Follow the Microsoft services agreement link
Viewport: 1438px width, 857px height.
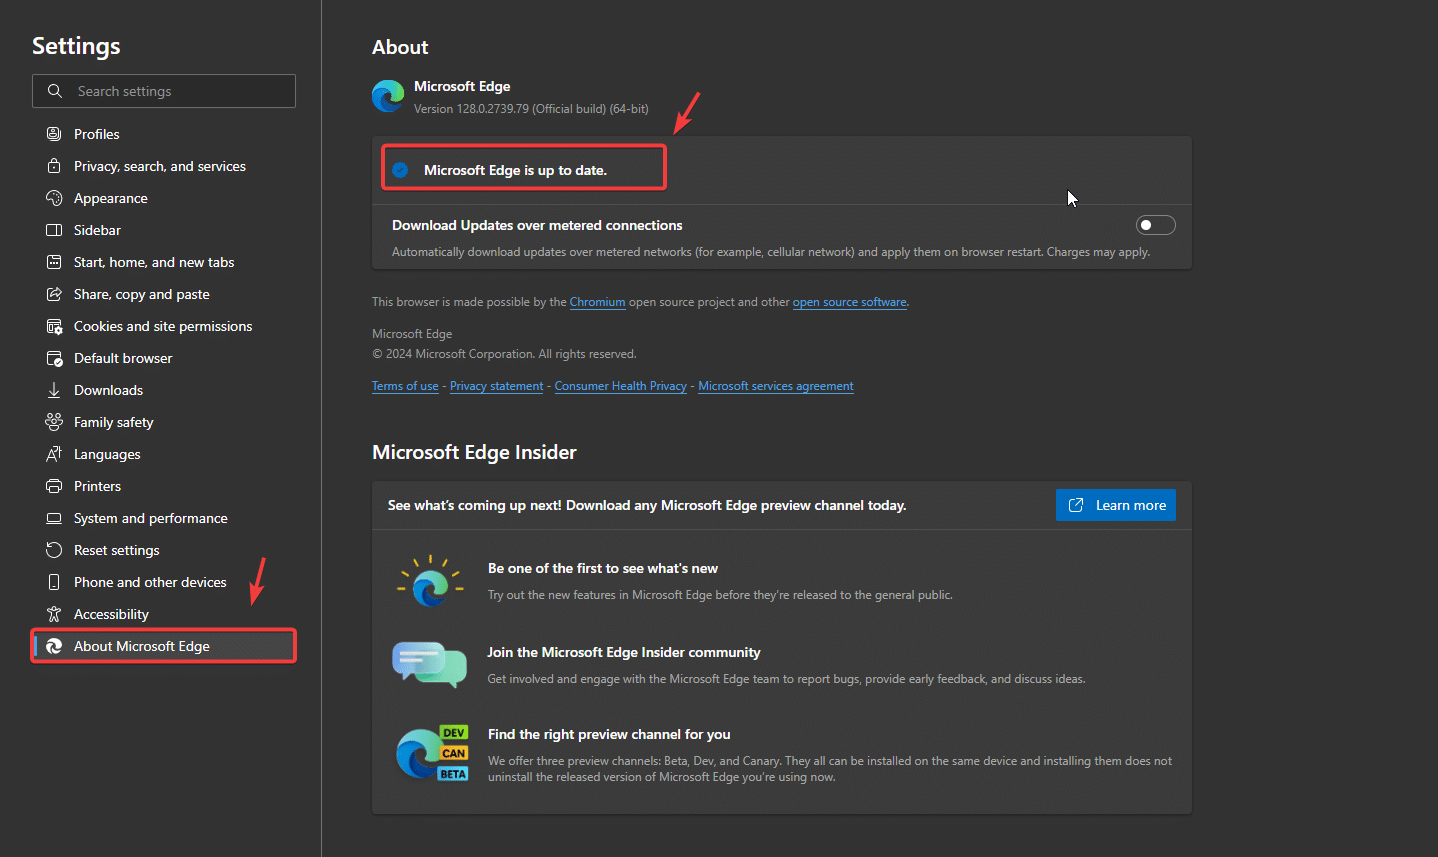pos(775,386)
